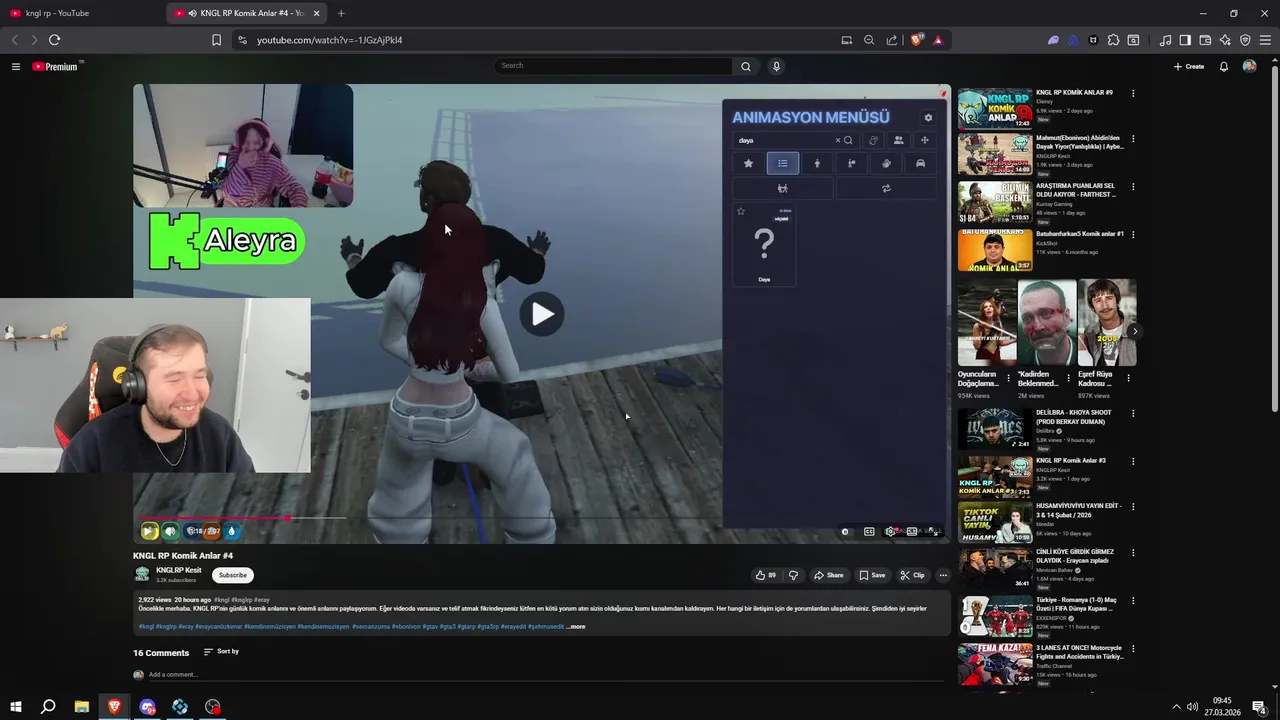
Task: Dislike the video thumbs-down button
Action: tap(794, 575)
